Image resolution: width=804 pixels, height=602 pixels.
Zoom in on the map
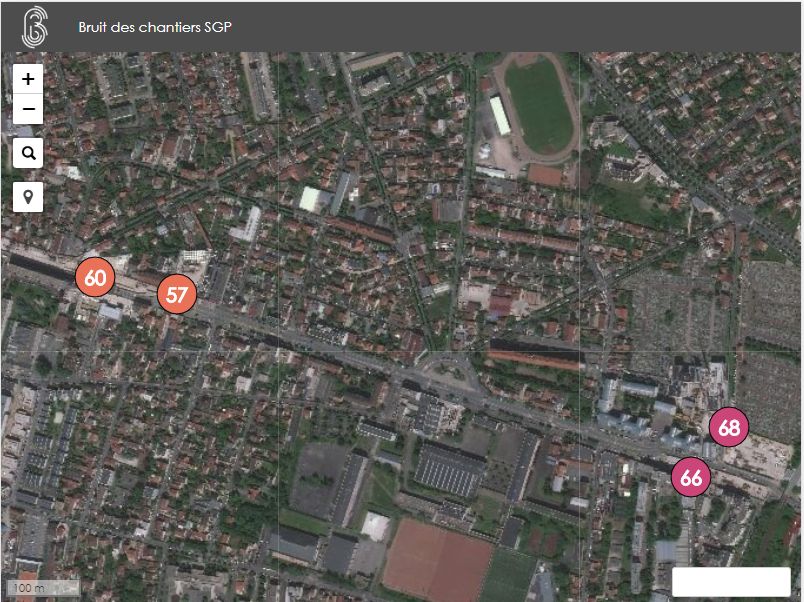click(x=28, y=79)
